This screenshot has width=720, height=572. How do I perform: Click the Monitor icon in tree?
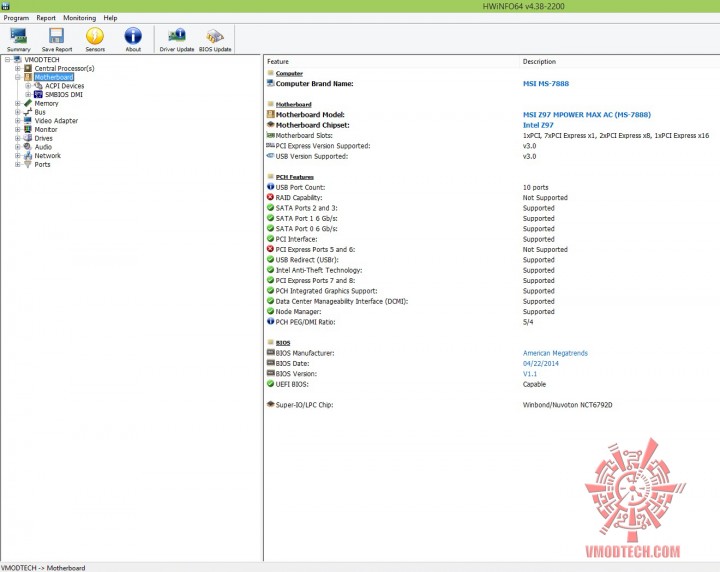pos(28,129)
